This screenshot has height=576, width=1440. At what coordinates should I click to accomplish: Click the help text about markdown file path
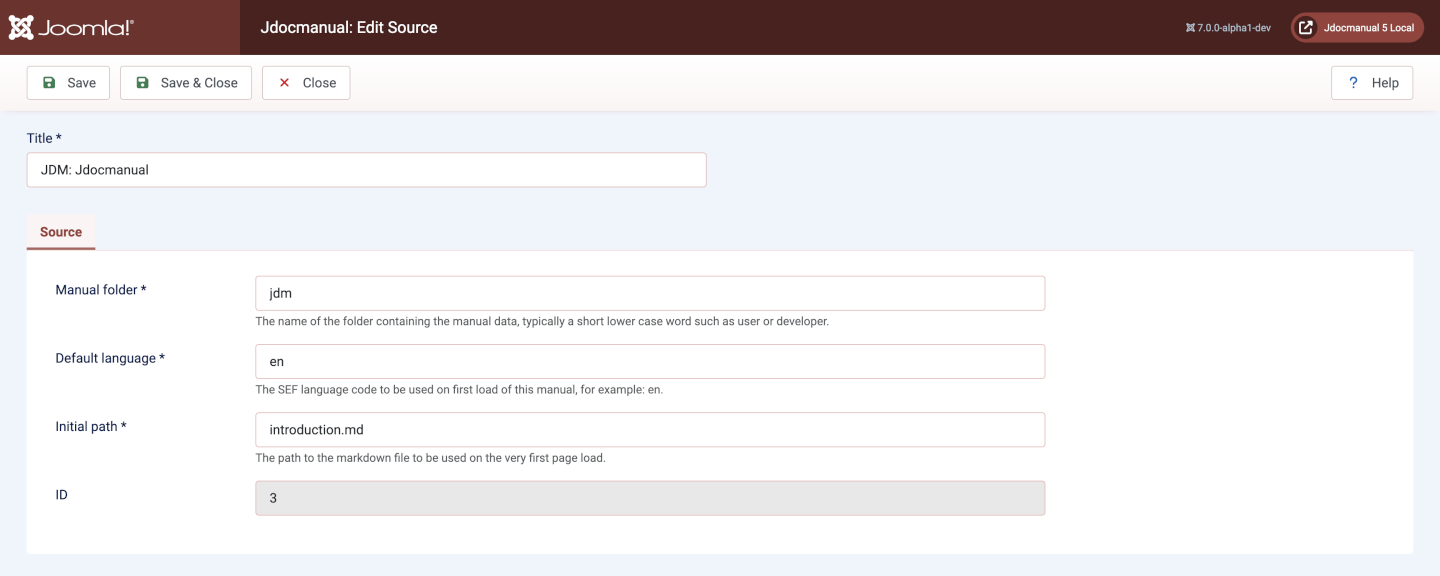point(431,458)
